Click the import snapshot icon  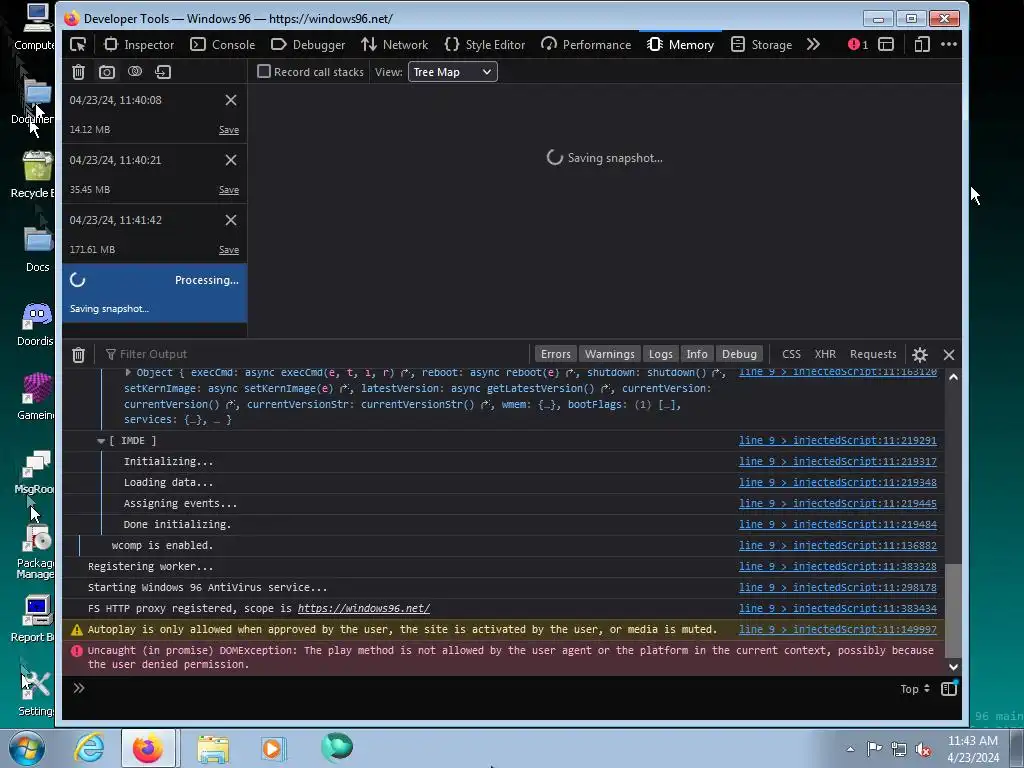tap(163, 72)
